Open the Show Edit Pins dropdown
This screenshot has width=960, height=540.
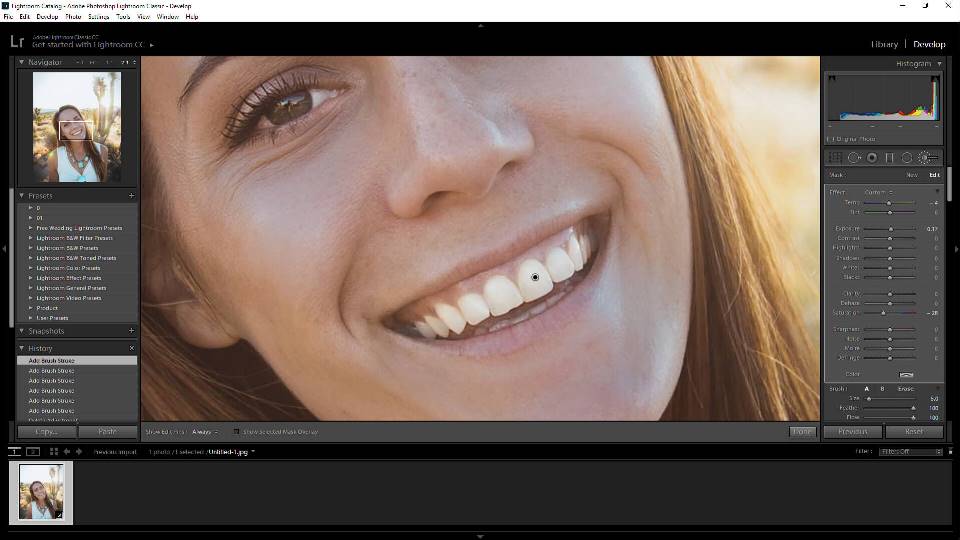tap(205, 432)
